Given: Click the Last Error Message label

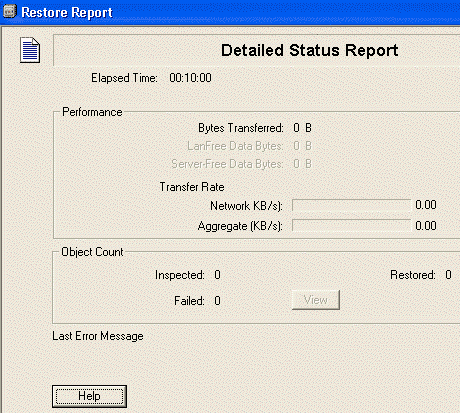Looking at the screenshot, I should pos(98,336).
